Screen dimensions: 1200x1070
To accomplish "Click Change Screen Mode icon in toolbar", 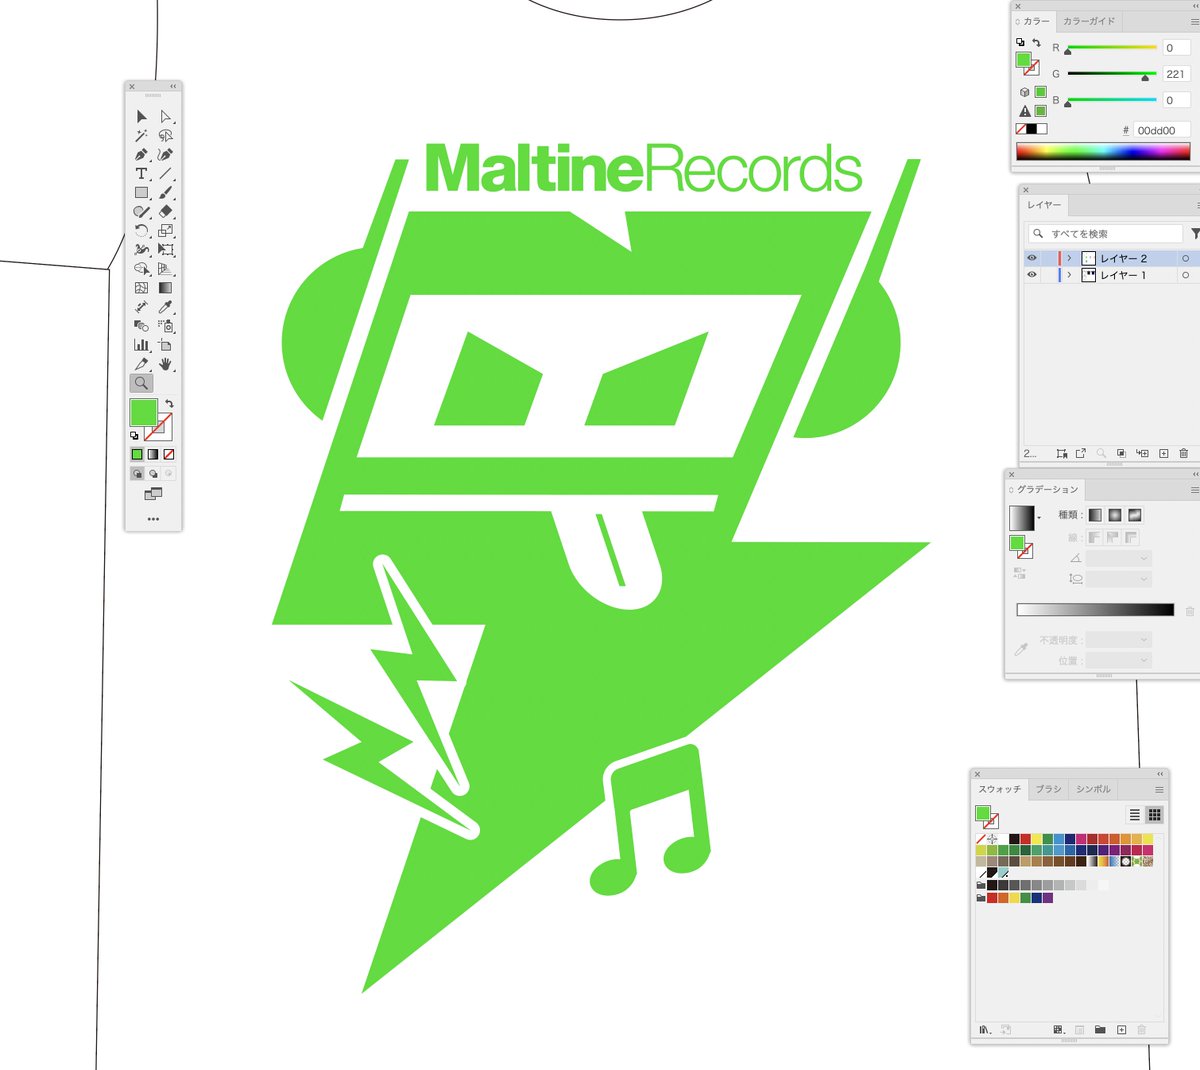I will (153, 494).
